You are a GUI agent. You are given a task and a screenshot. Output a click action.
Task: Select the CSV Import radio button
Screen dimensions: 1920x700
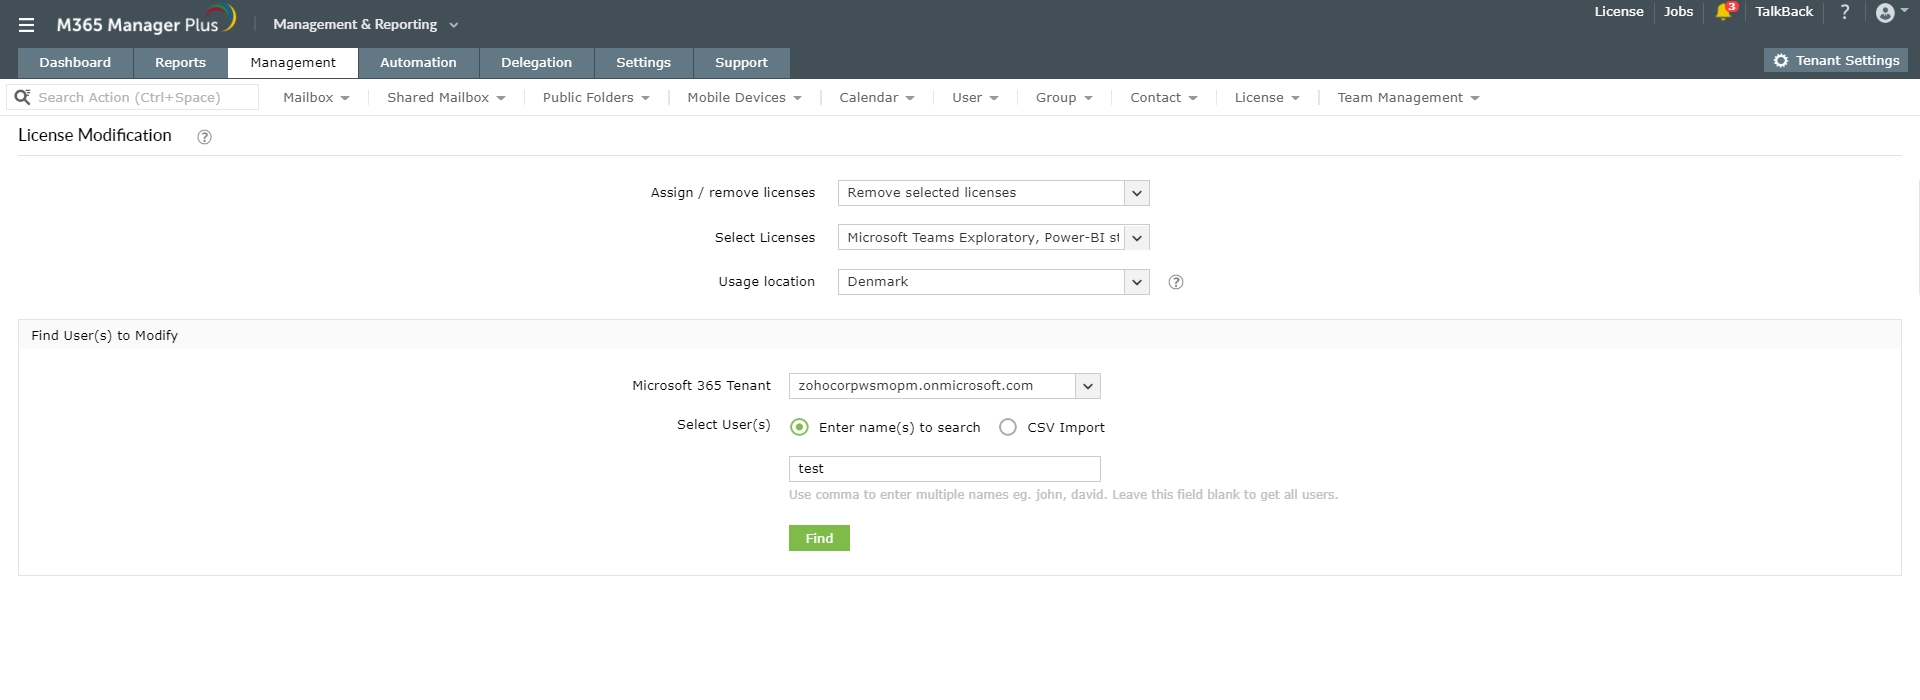[x=1008, y=427]
